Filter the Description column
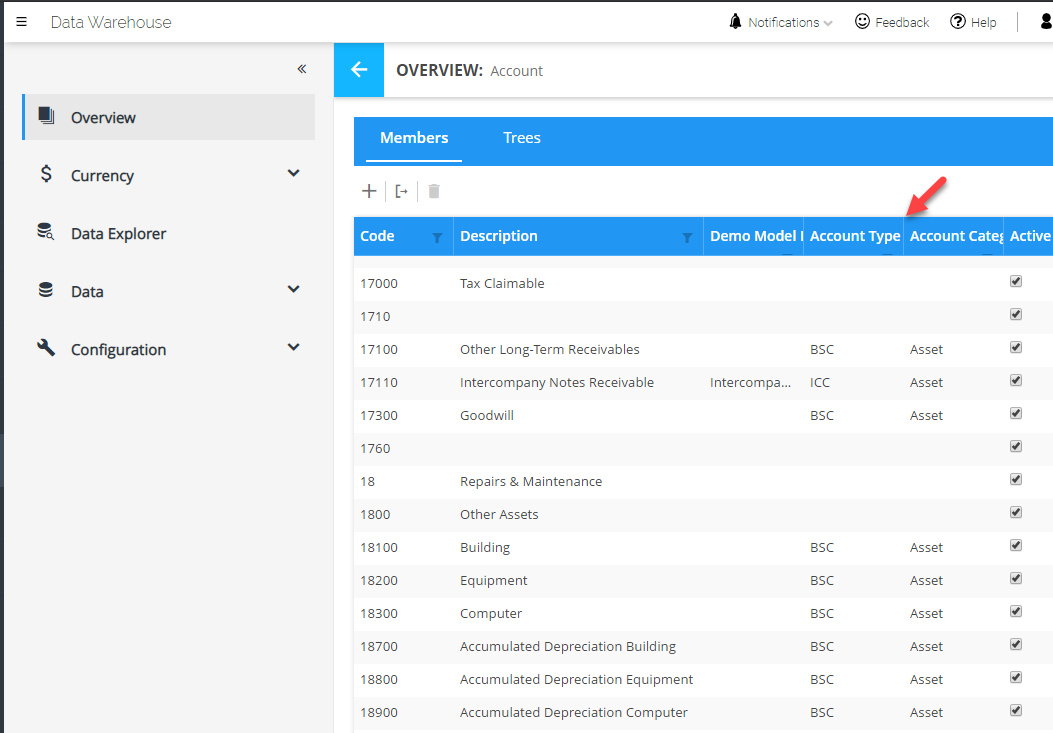Viewport: 1053px width, 733px height. 687,237
